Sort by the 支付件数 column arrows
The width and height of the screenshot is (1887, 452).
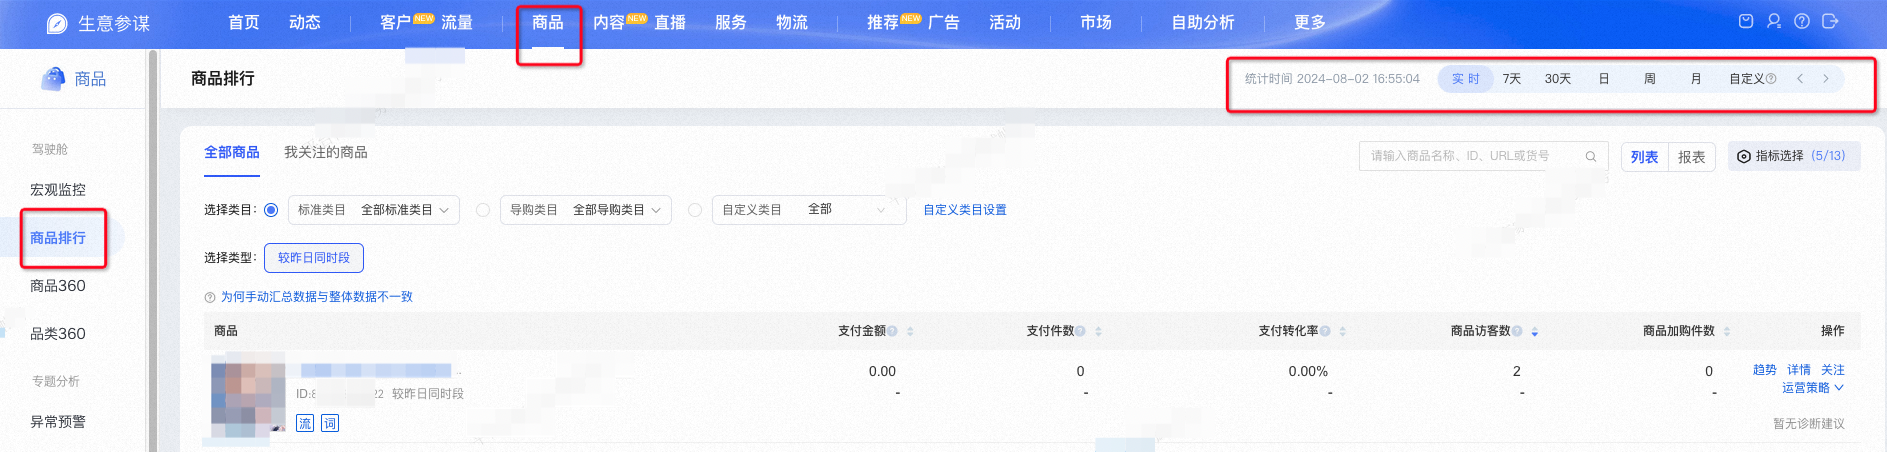pyautogui.click(x=1098, y=331)
